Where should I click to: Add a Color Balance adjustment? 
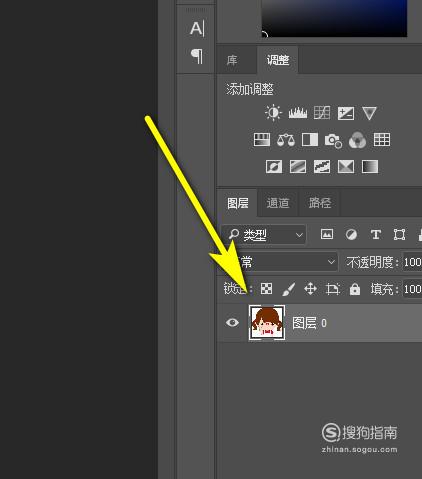click(286, 140)
